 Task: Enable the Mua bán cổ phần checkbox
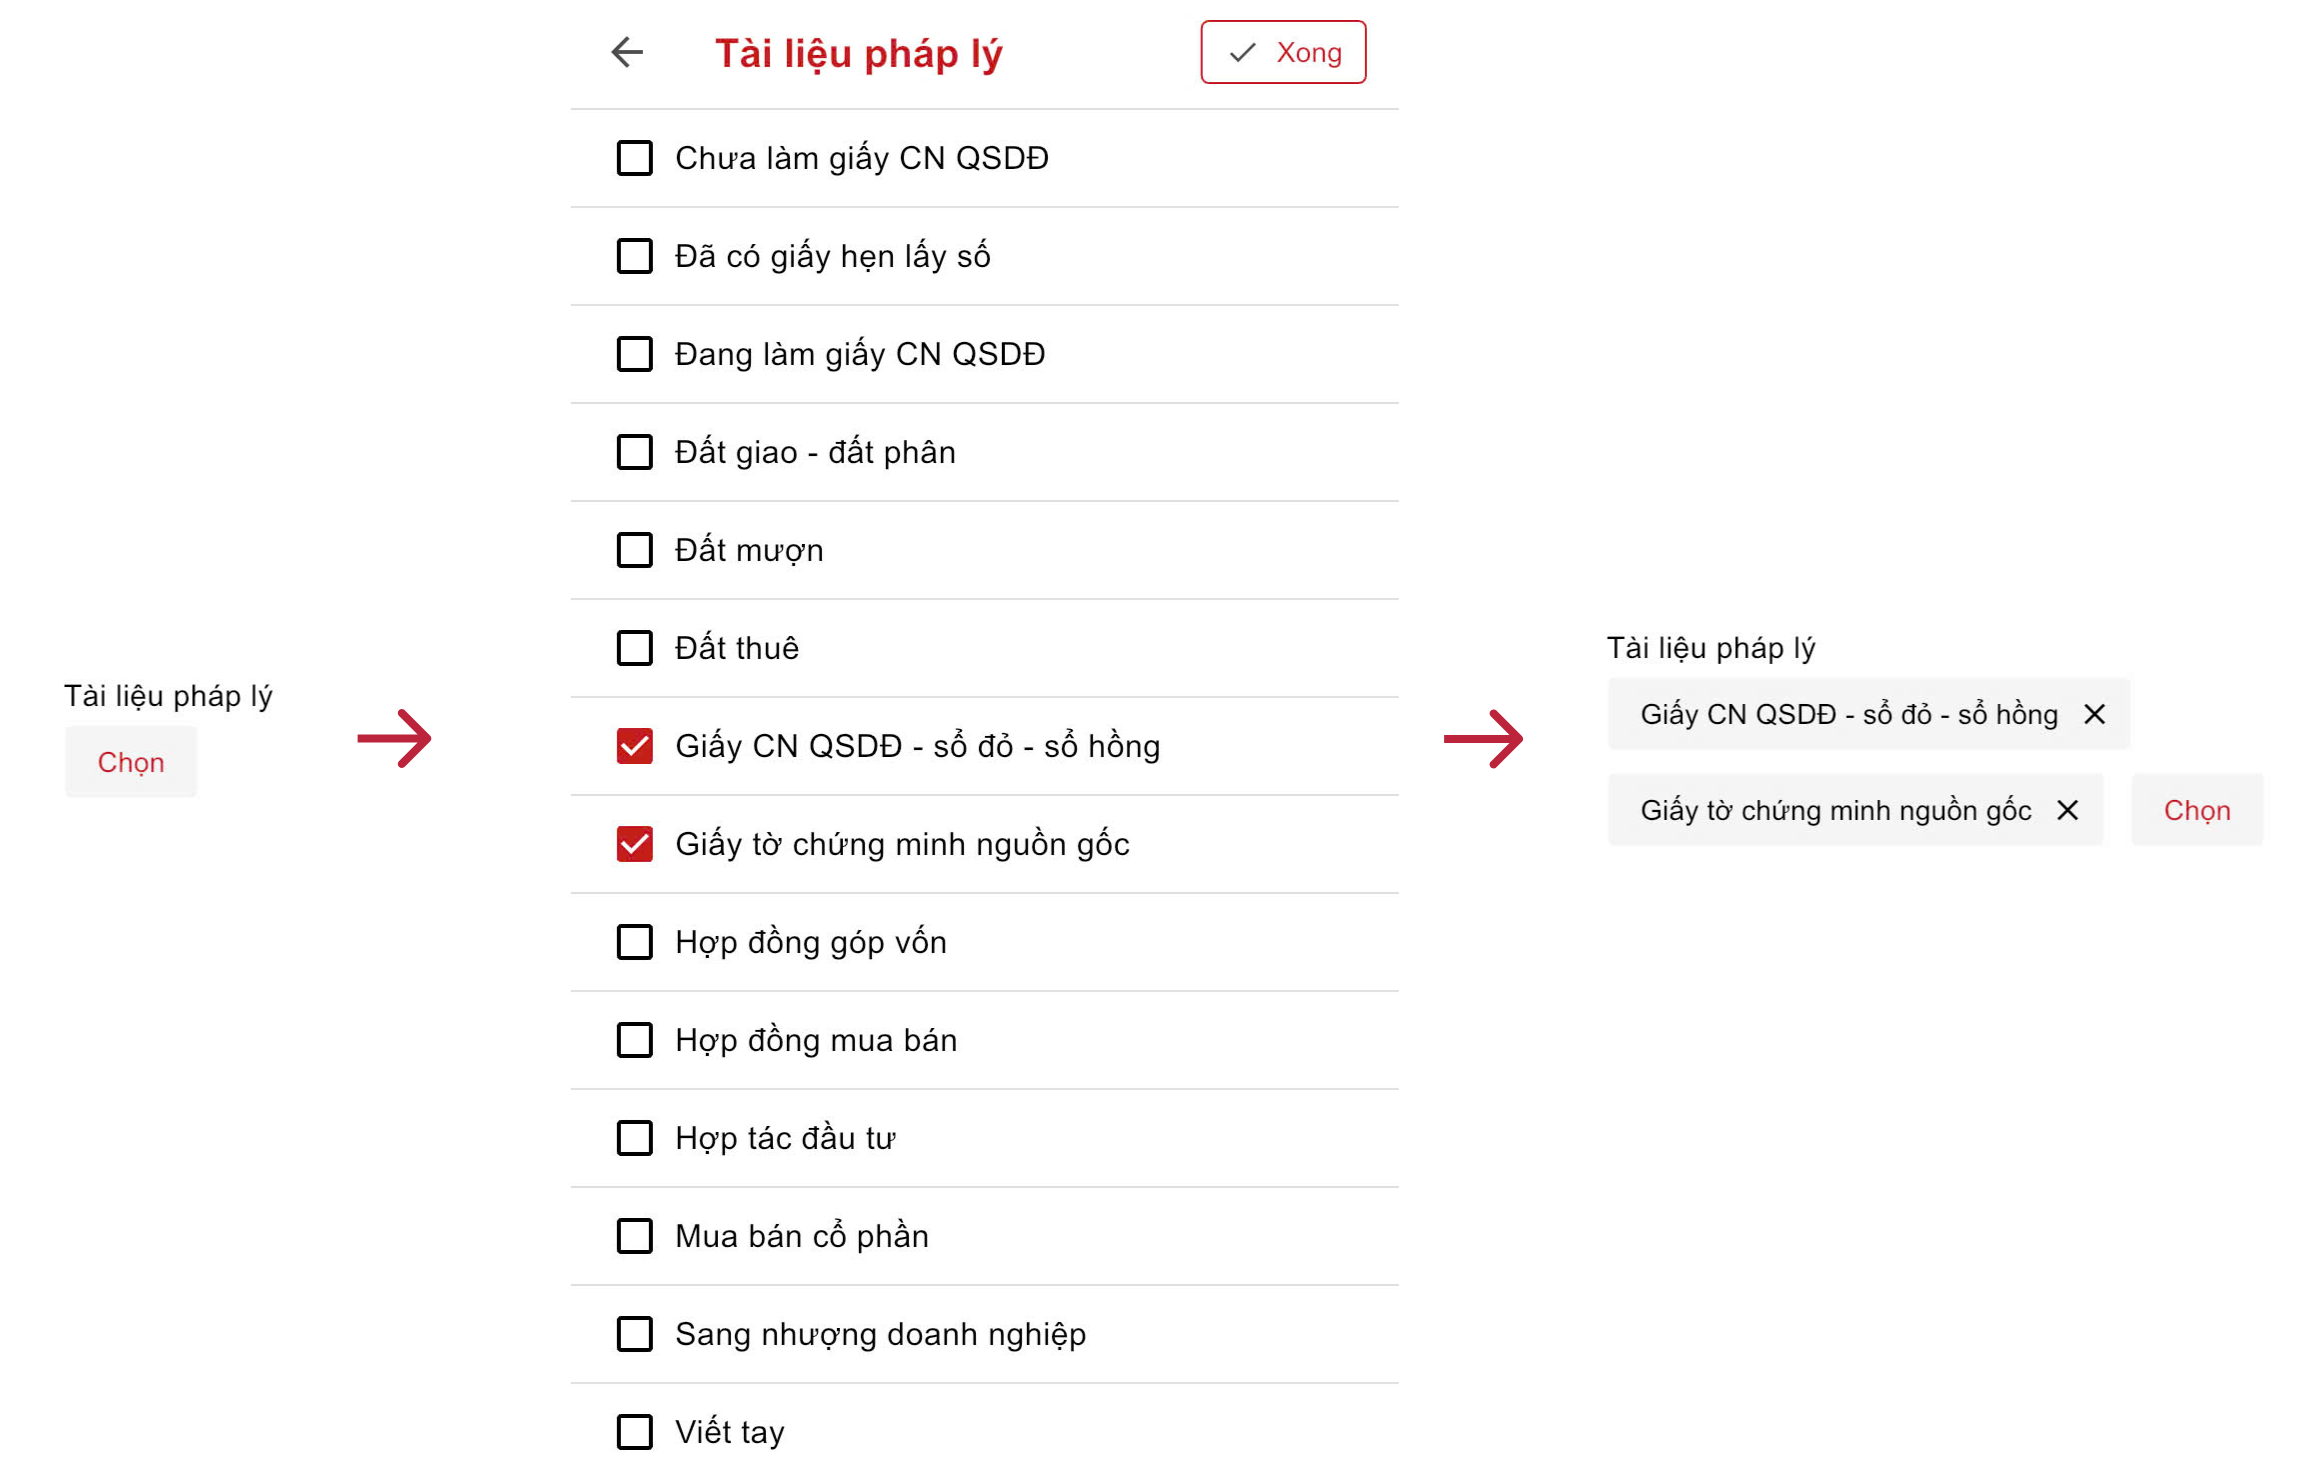[634, 1236]
